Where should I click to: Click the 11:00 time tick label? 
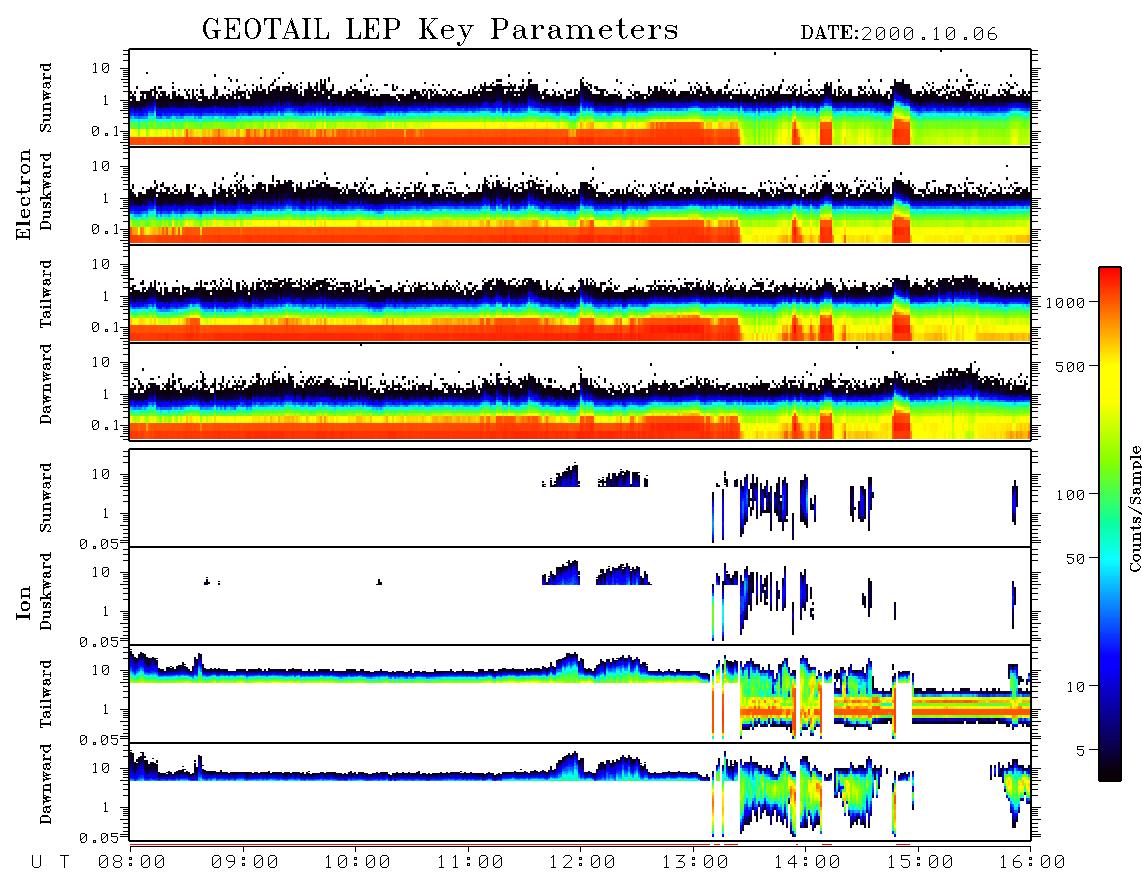pos(470,863)
